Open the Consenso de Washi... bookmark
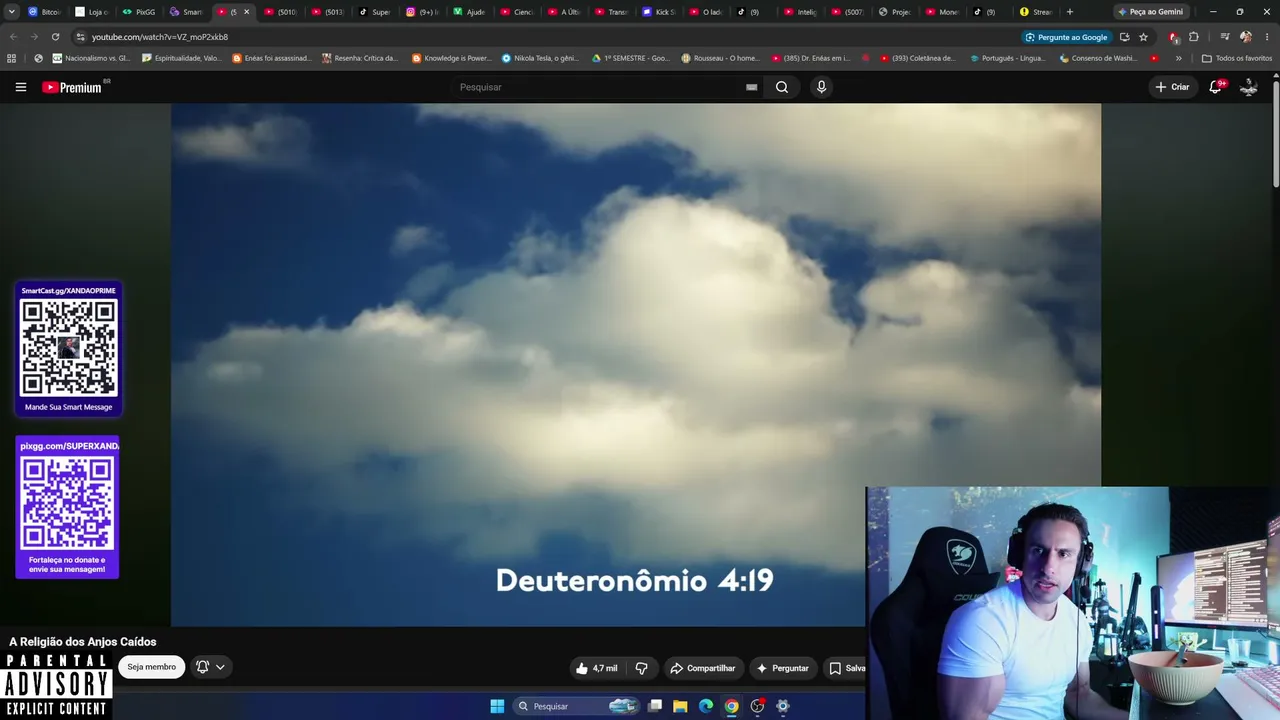The image size is (1280, 720). click(x=1098, y=58)
